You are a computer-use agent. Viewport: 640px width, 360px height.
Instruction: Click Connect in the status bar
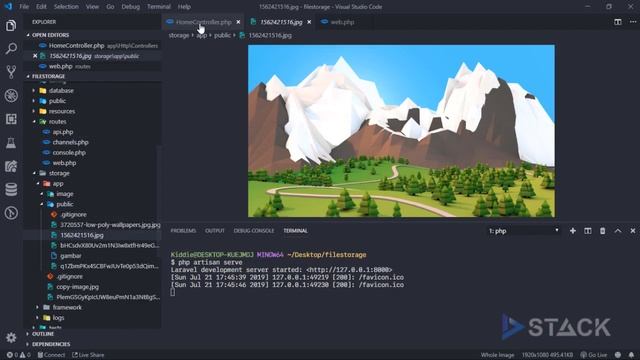[51, 355]
